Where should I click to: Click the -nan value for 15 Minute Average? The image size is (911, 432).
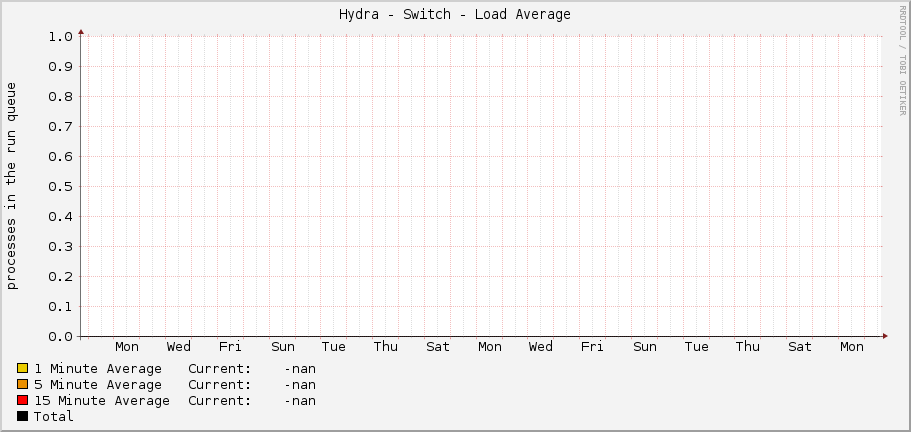click(300, 401)
